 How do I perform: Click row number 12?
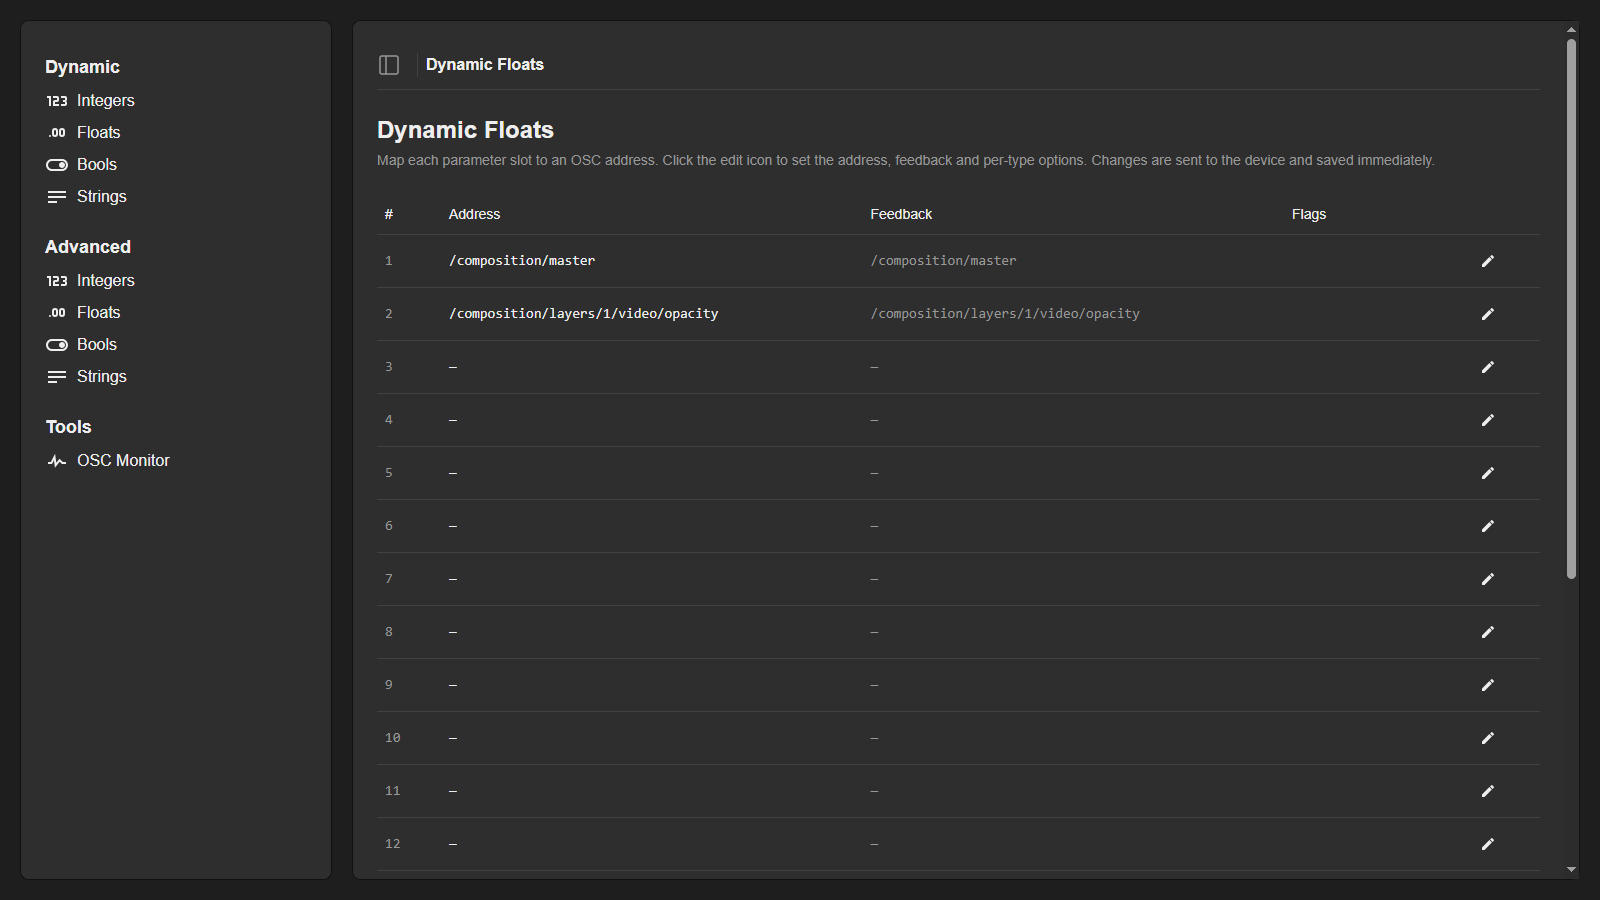[x=392, y=844]
